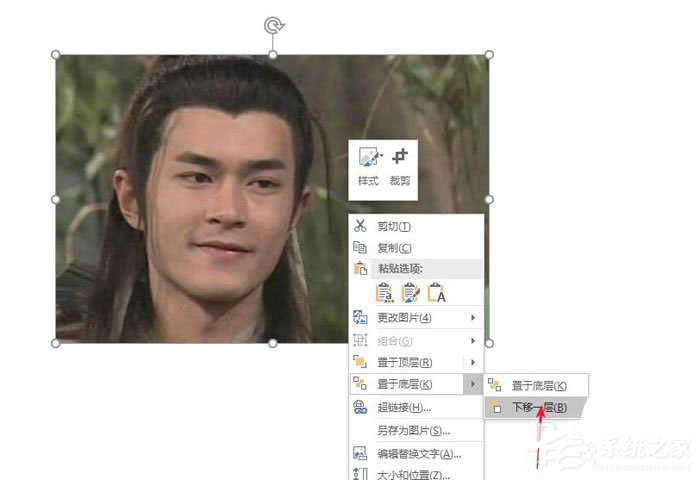This screenshot has width=700, height=480.
Task: Click the top-left resize handle of picture
Action: click(55, 55)
